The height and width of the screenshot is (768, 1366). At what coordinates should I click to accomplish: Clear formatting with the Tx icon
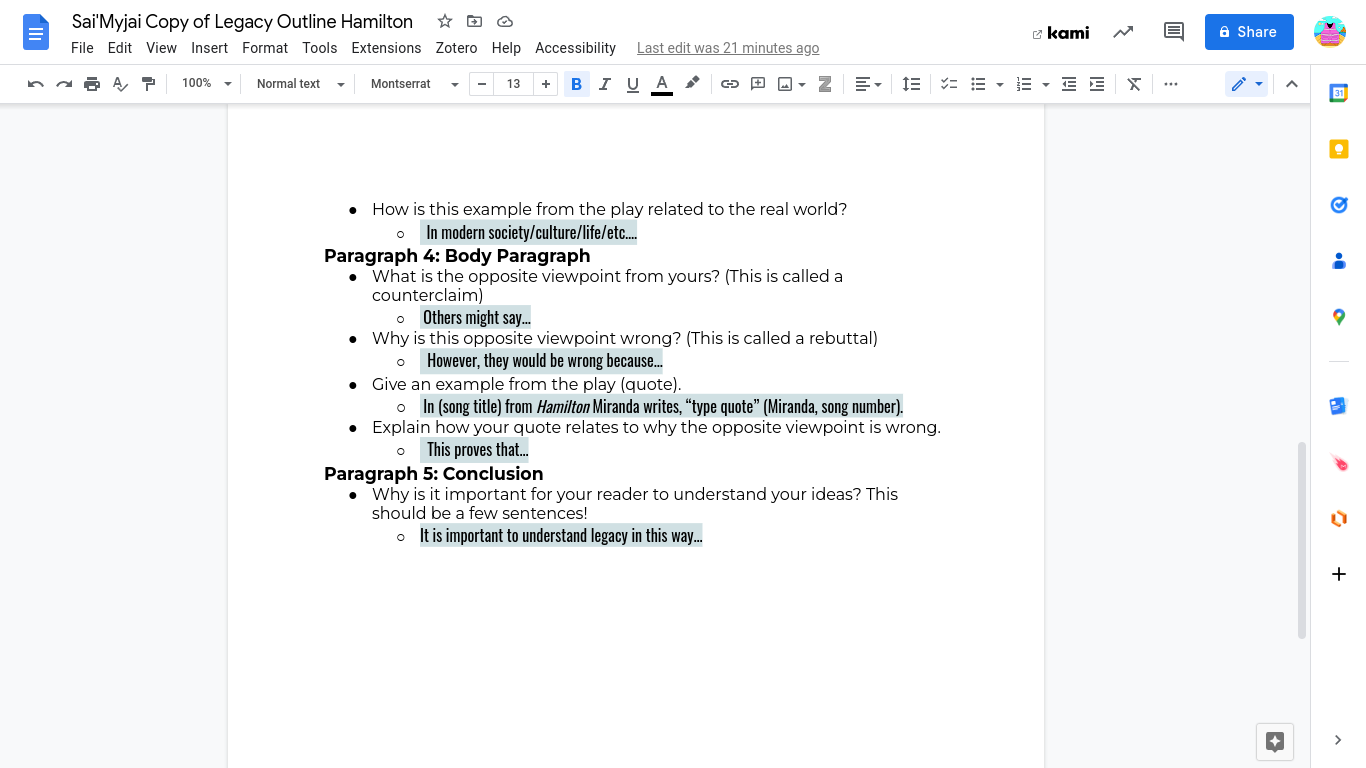pyautogui.click(x=1134, y=84)
